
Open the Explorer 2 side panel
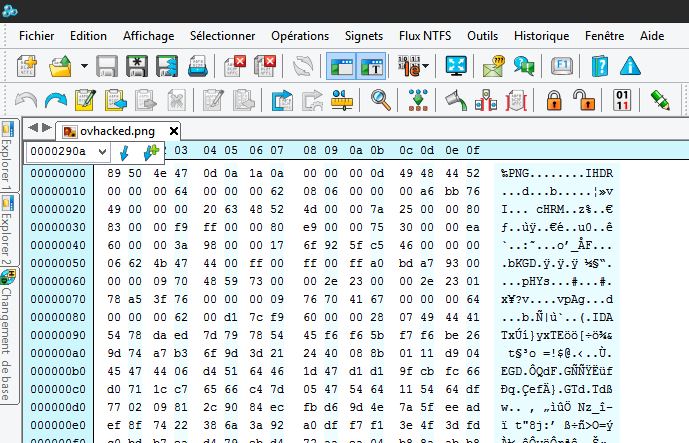[7, 229]
